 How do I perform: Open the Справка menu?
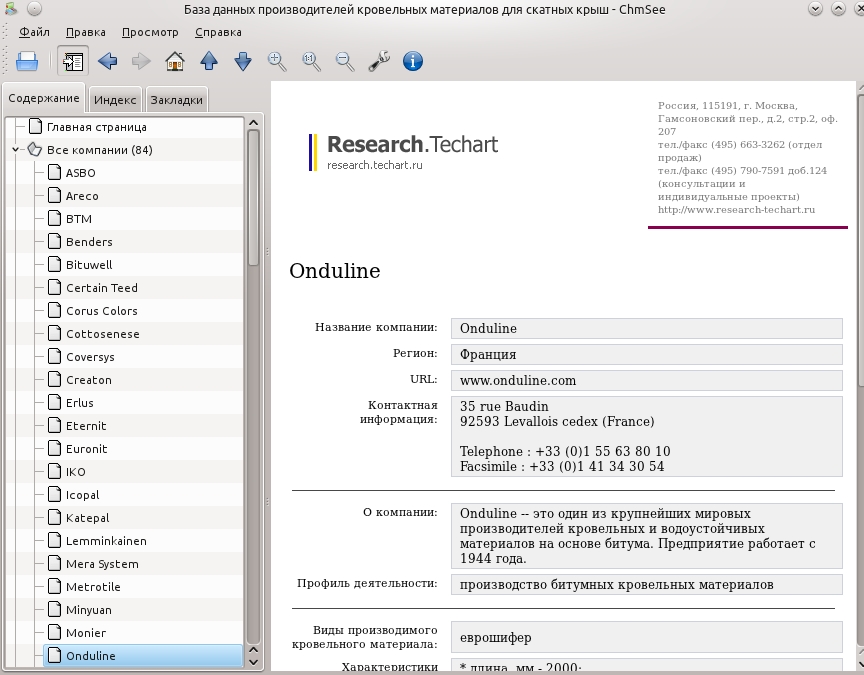218,32
